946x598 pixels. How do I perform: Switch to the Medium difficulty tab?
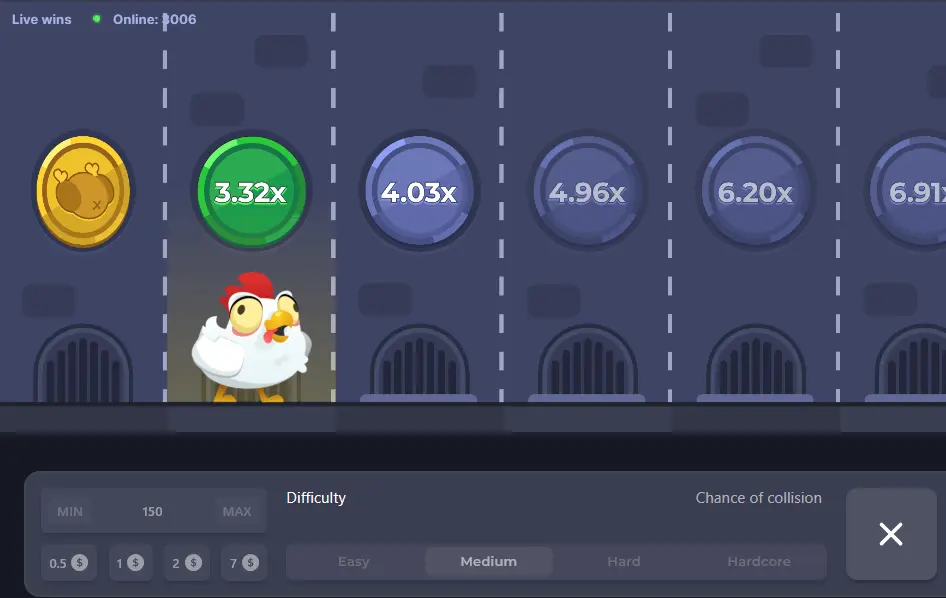coord(488,562)
